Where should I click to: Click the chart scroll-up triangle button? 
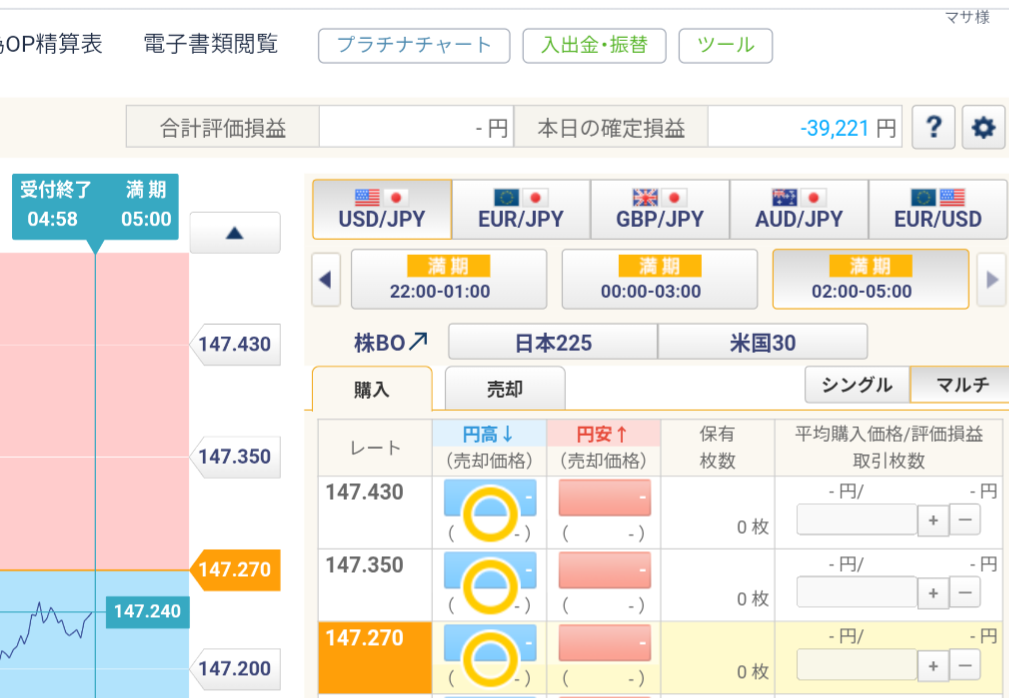tap(235, 233)
